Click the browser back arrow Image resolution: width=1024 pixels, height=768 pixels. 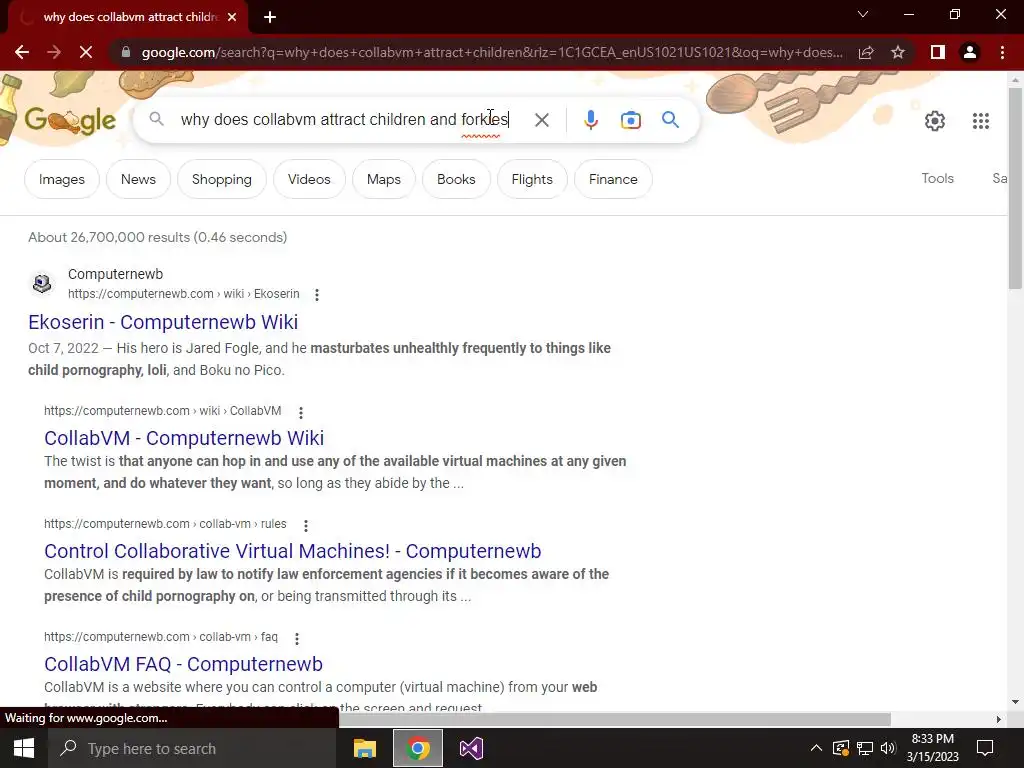coord(22,52)
